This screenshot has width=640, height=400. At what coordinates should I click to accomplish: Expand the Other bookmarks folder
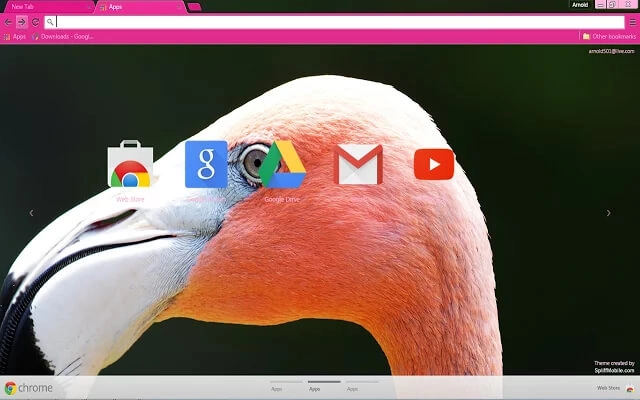tap(609, 36)
